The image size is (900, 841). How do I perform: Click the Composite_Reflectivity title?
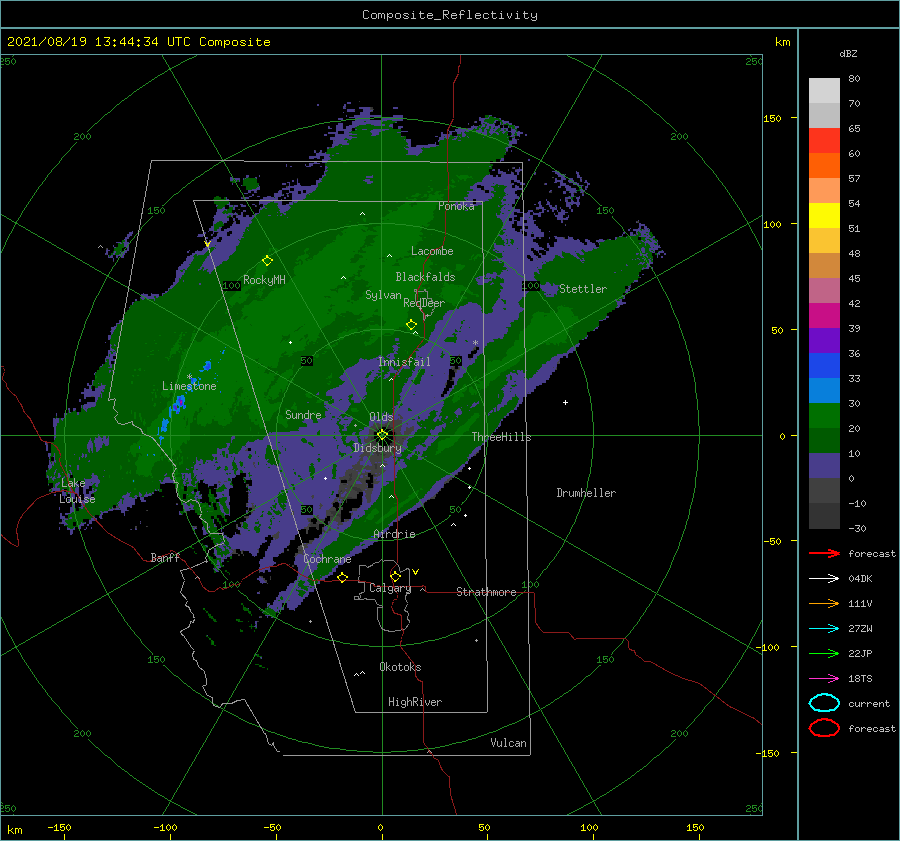[x=450, y=15]
